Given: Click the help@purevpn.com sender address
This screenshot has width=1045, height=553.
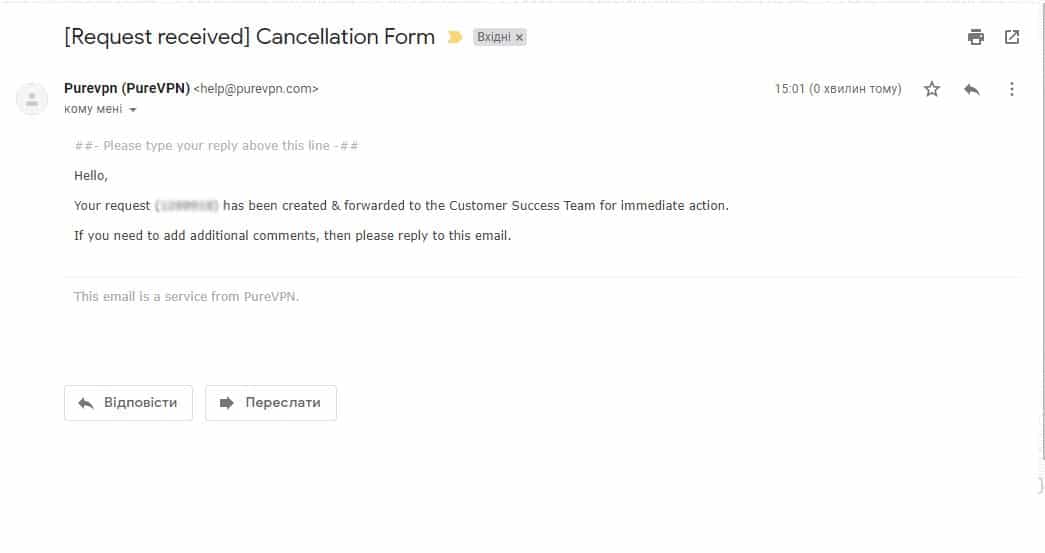Looking at the screenshot, I should [x=256, y=89].
